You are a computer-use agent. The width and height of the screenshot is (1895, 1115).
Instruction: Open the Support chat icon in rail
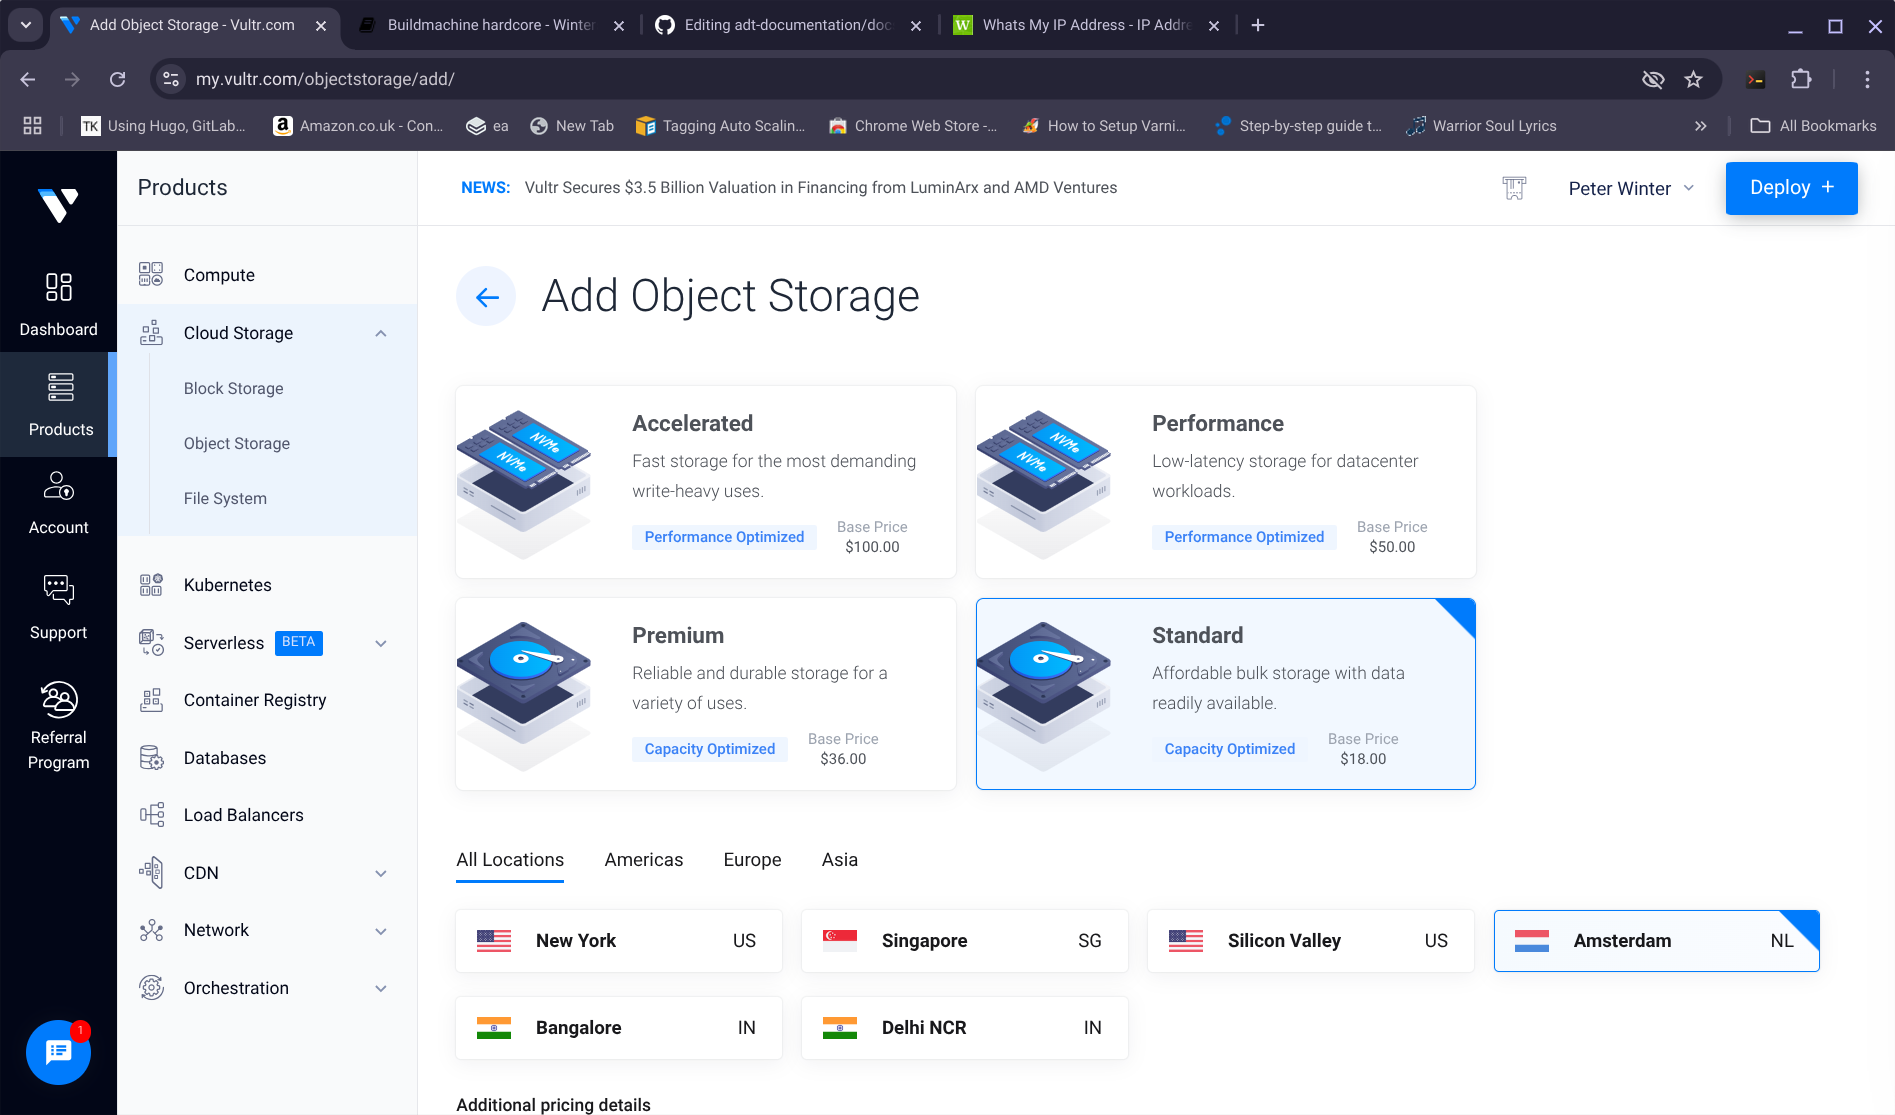(x=58, y=590)
